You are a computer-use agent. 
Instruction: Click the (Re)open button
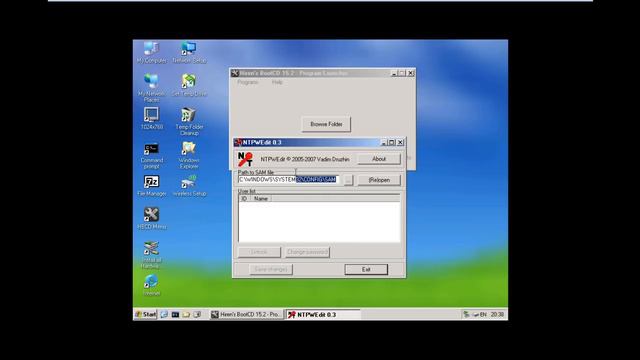click(x=379, y=180)
